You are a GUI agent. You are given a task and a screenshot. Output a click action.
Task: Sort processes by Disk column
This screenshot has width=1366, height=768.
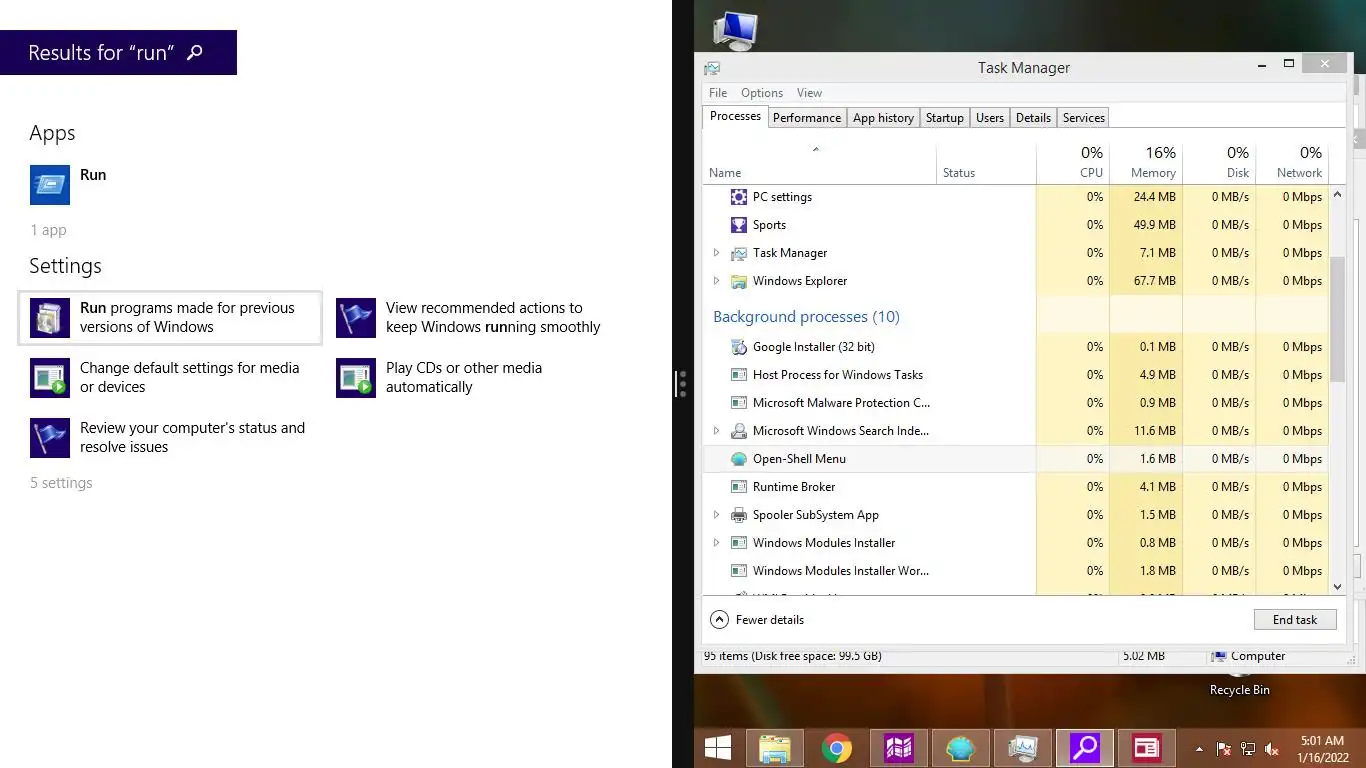tap(1219, 163)
